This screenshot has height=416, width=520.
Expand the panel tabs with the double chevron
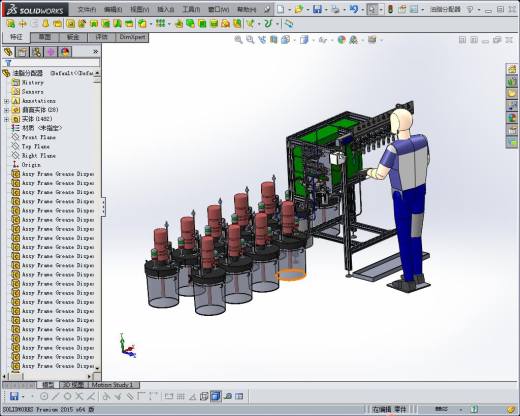tap(95, 52)
